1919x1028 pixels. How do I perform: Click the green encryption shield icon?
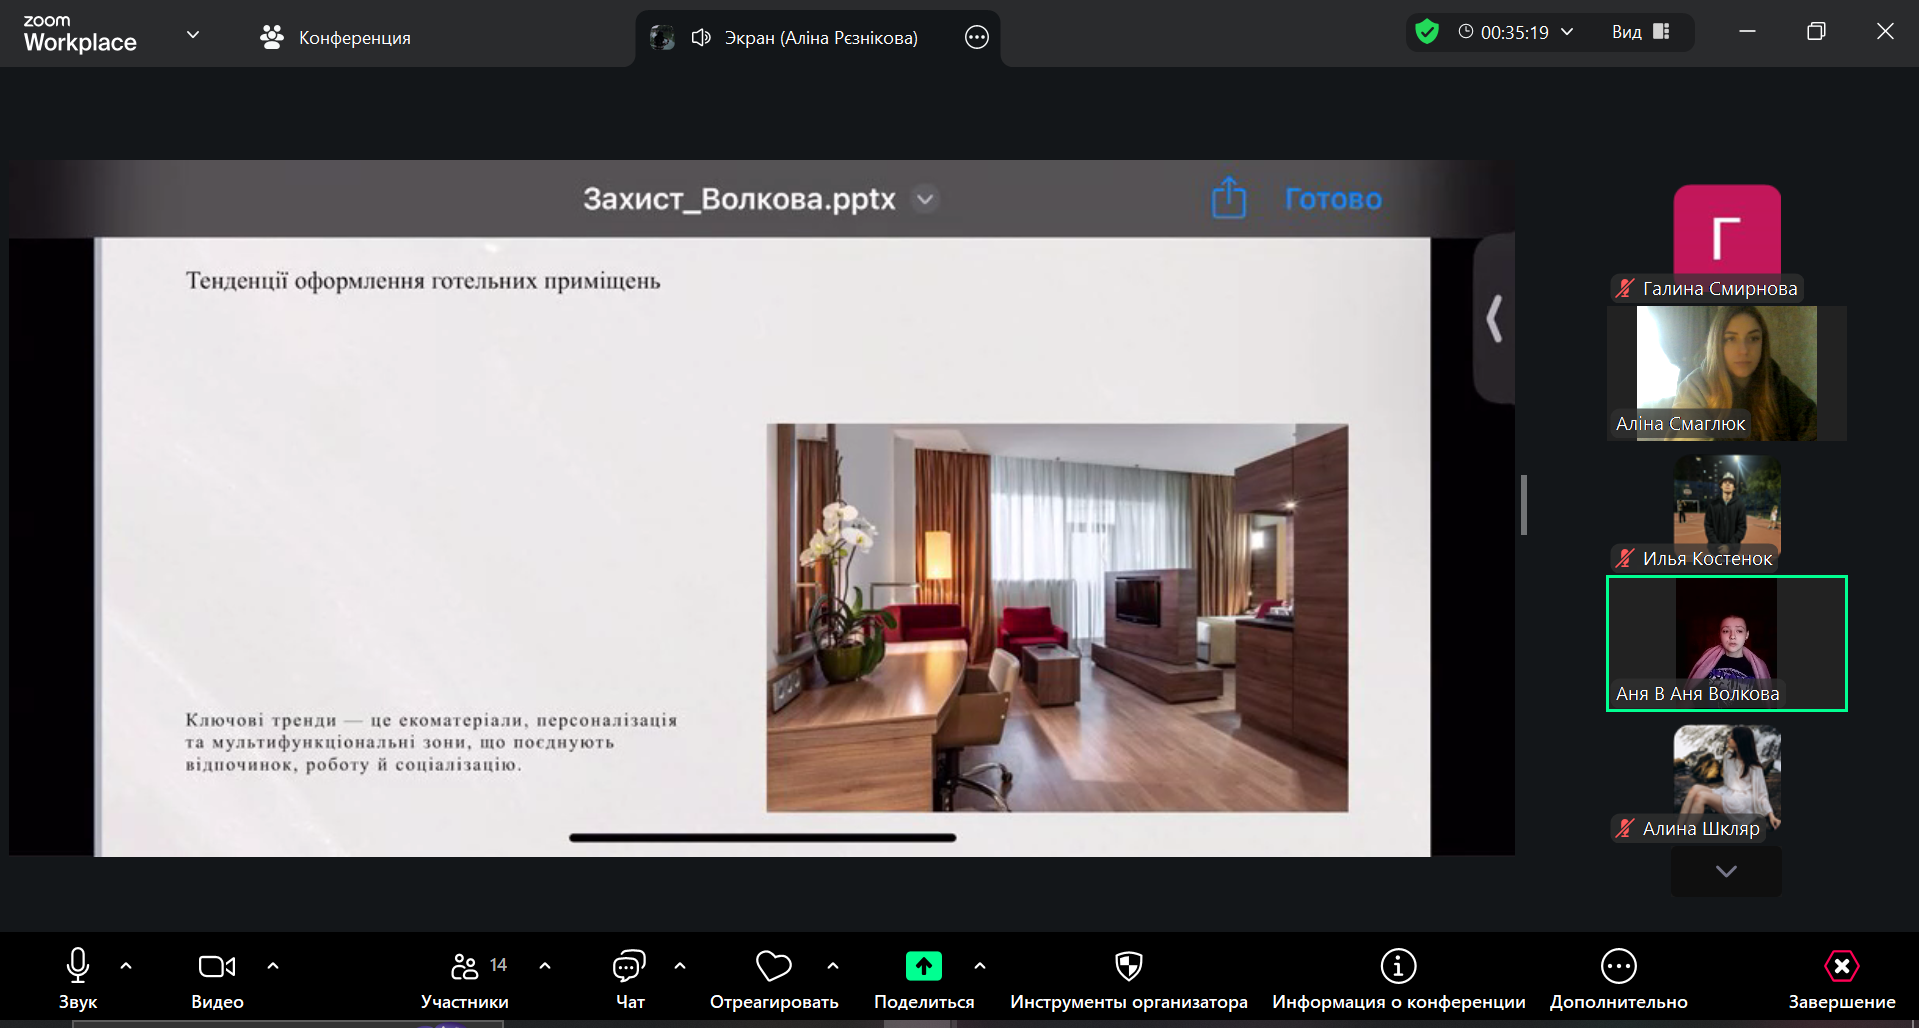coord(1427,32)
